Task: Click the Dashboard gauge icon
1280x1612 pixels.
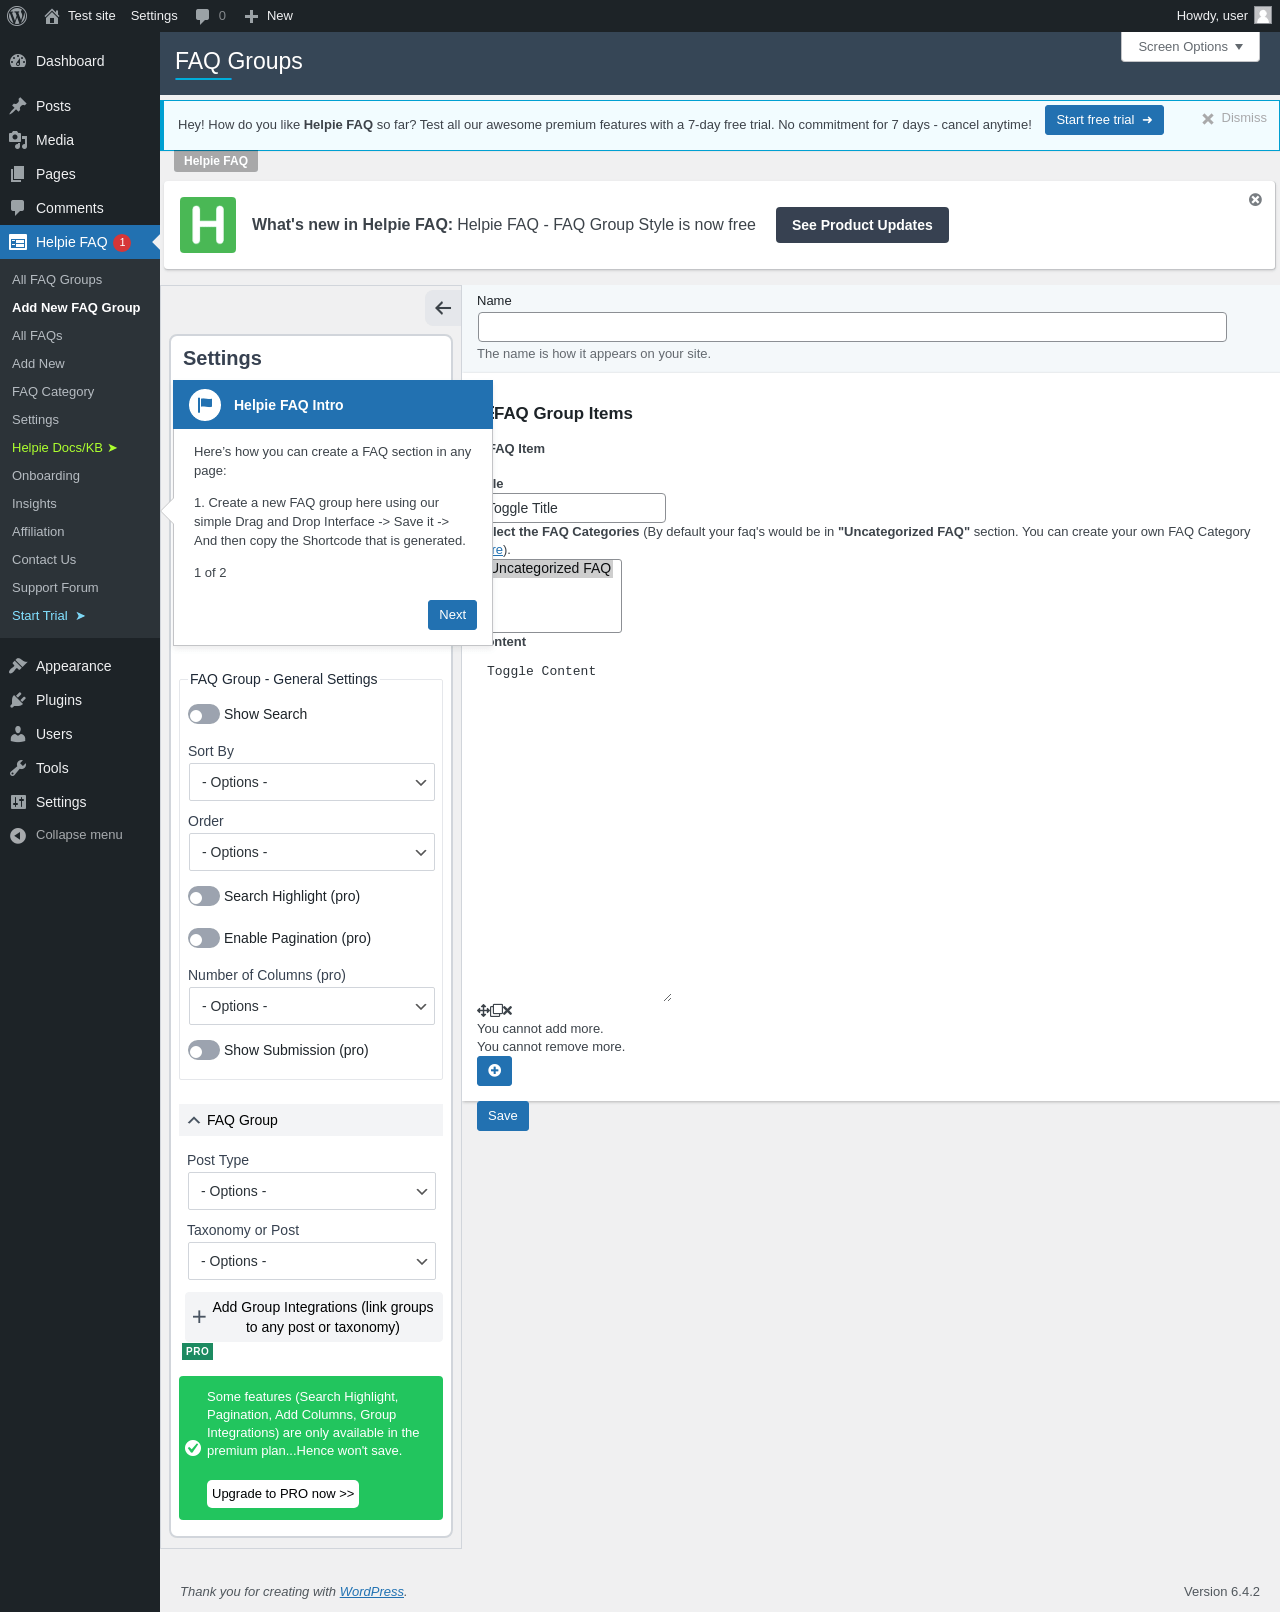Action: click(x=18, y=61)
